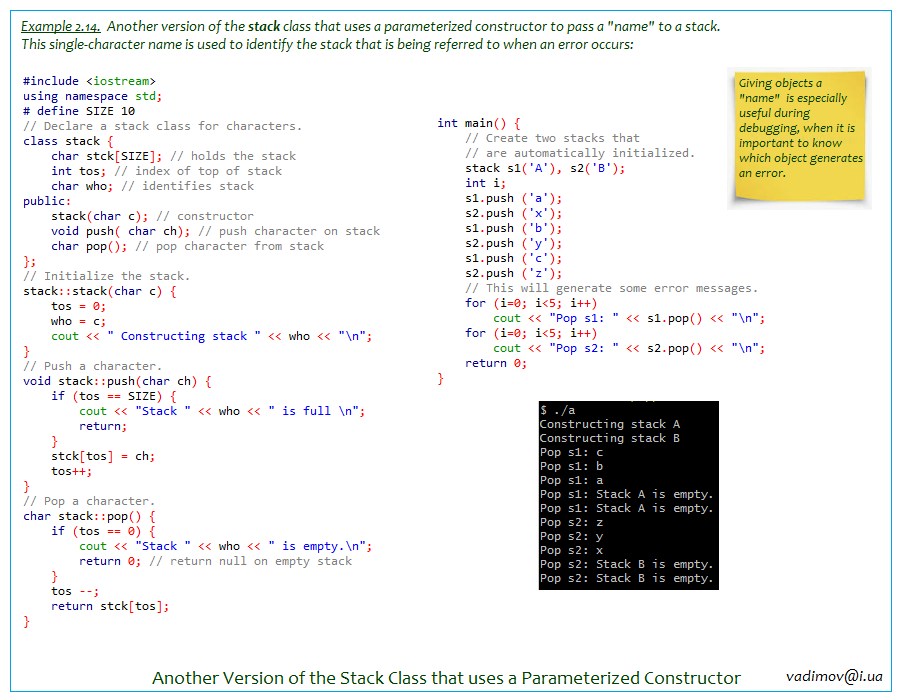The height and width of the screenshot is (700, 900).
Task: Click the '# define SIZE 10' line
Action: 79,111
